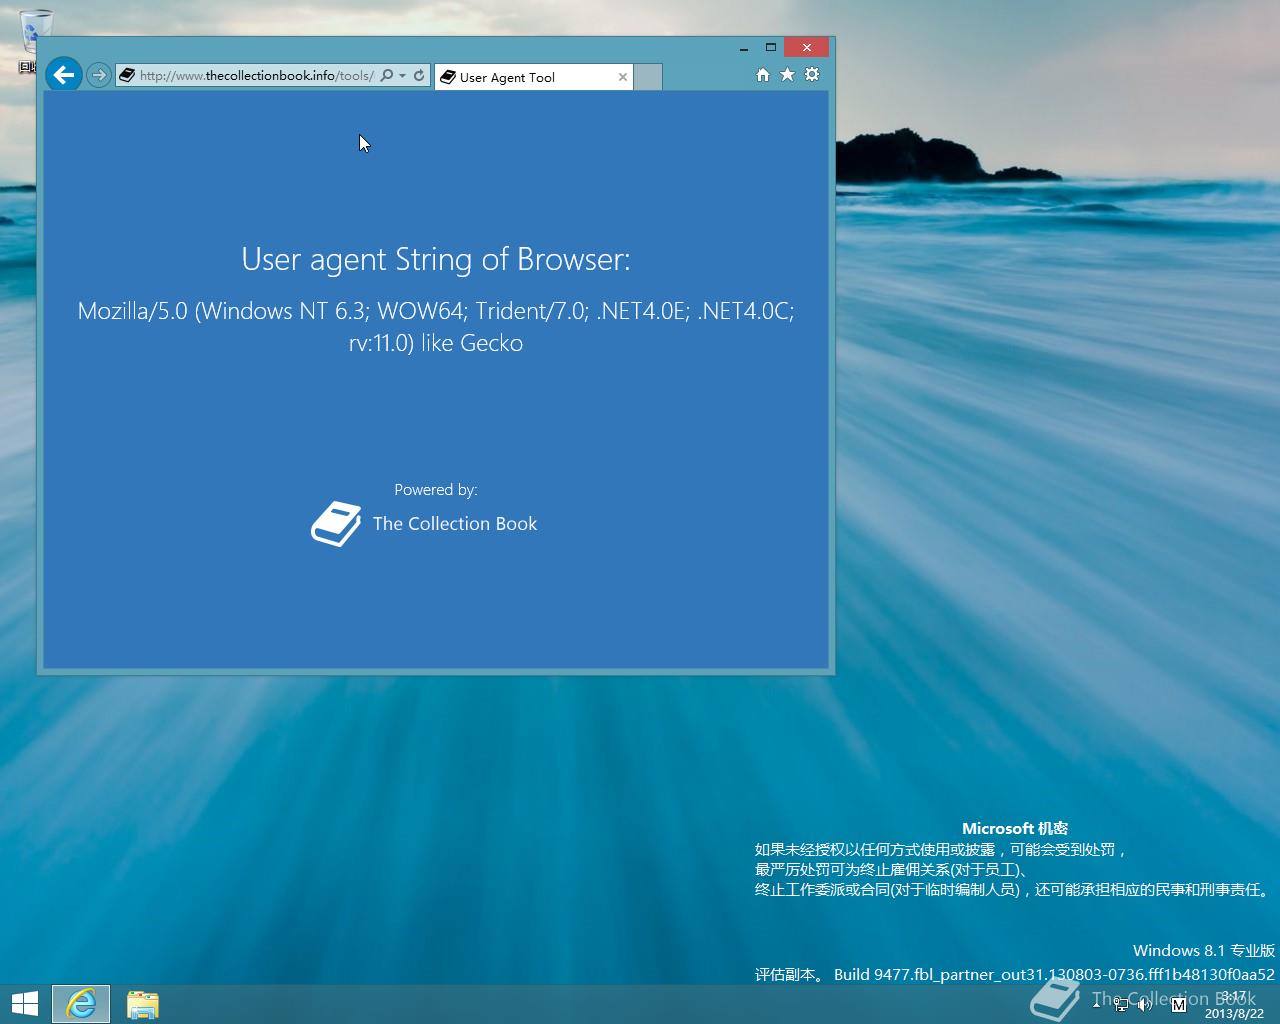Click the 'rv:11.0) like Gecko' text line
This screenshot has height=1024, width=1280.
coord(436,343)
